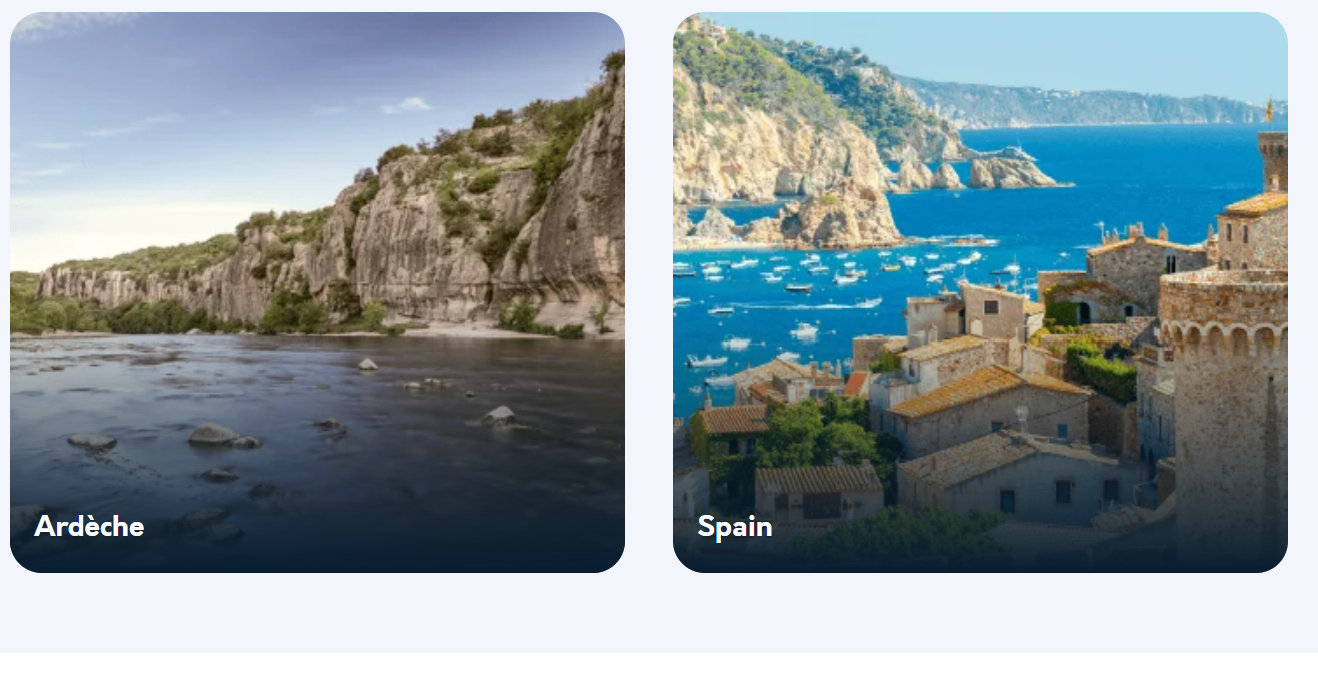This screenshot has width=1318, height=680.
Task: View campsites in Ardèche
Action: (x=317, y=292)
